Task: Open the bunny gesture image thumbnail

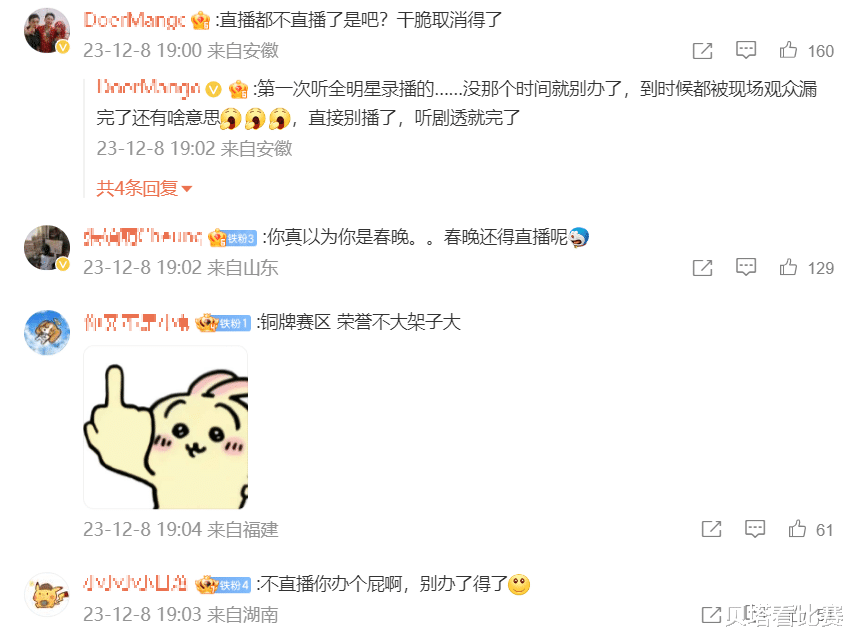Action: (x=165, y=427)
